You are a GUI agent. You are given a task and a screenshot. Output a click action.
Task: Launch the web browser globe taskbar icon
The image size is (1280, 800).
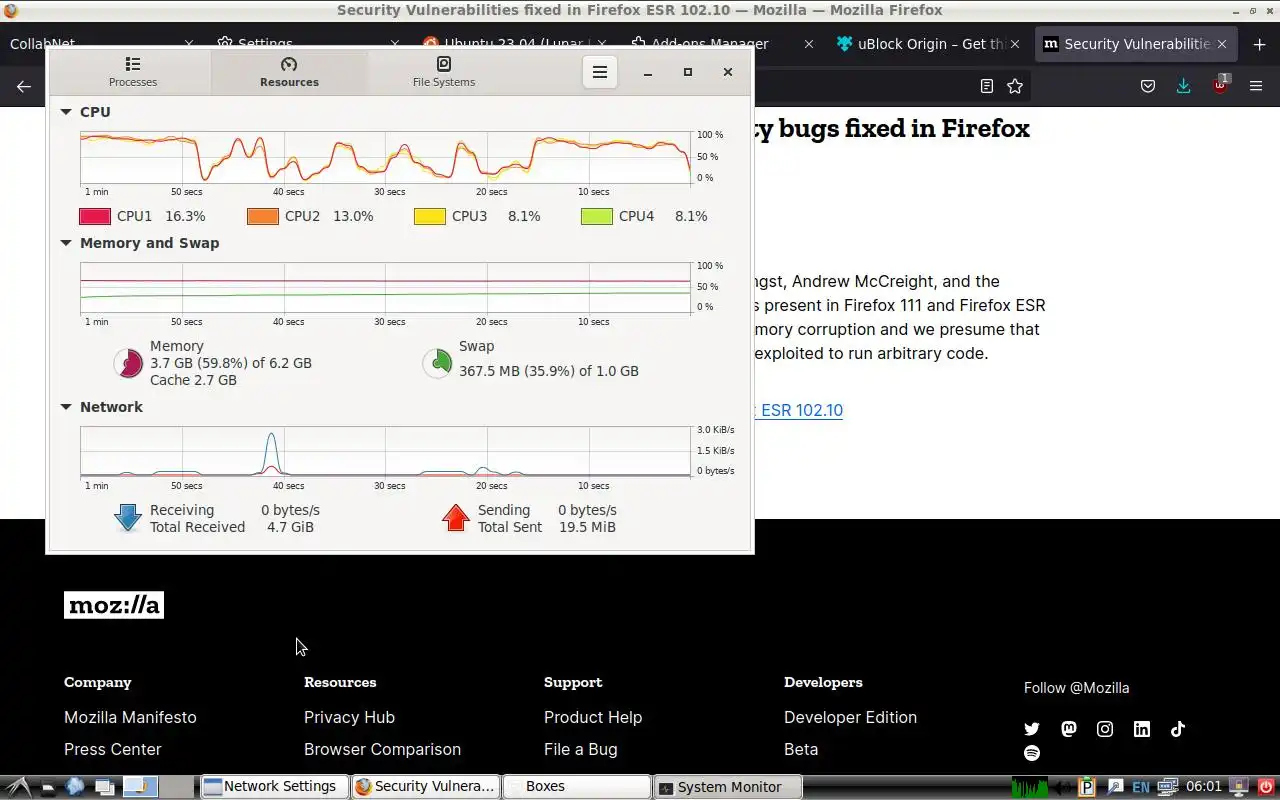(x=75, y=787)
